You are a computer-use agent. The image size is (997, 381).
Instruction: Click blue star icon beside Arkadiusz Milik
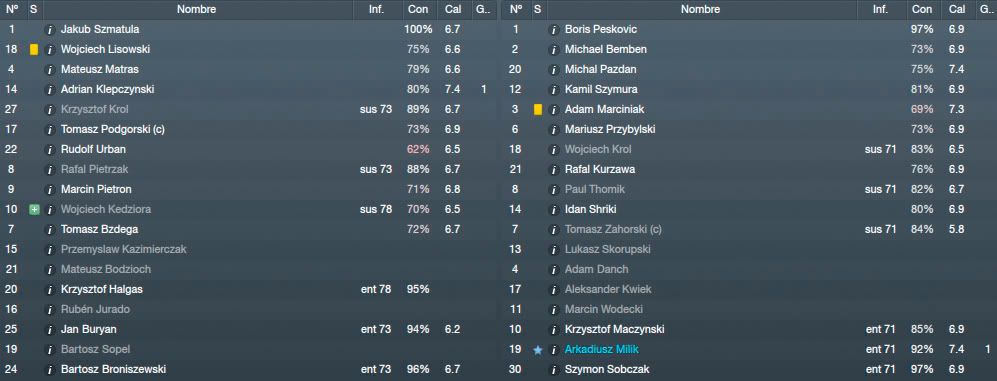click(538, 350)
